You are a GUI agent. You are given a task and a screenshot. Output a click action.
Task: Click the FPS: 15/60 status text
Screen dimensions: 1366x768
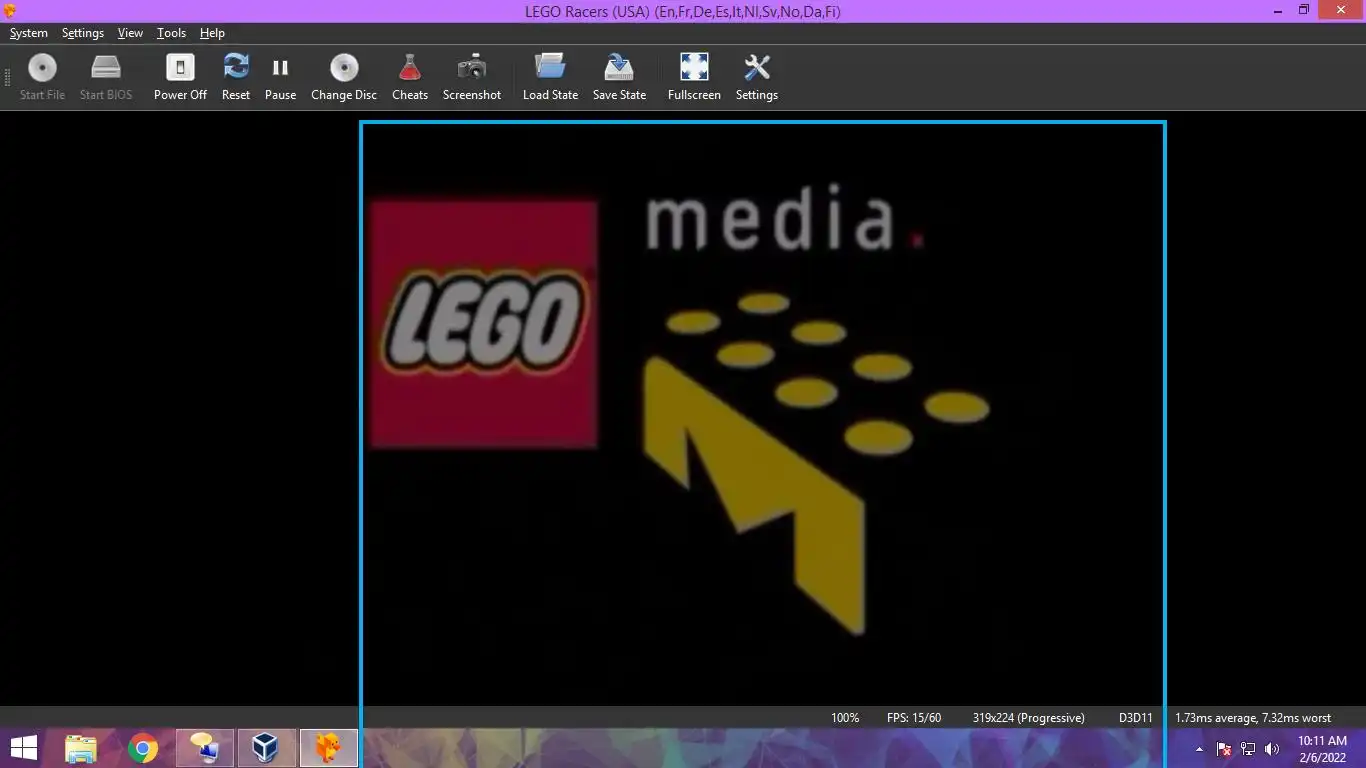point(914,718)
